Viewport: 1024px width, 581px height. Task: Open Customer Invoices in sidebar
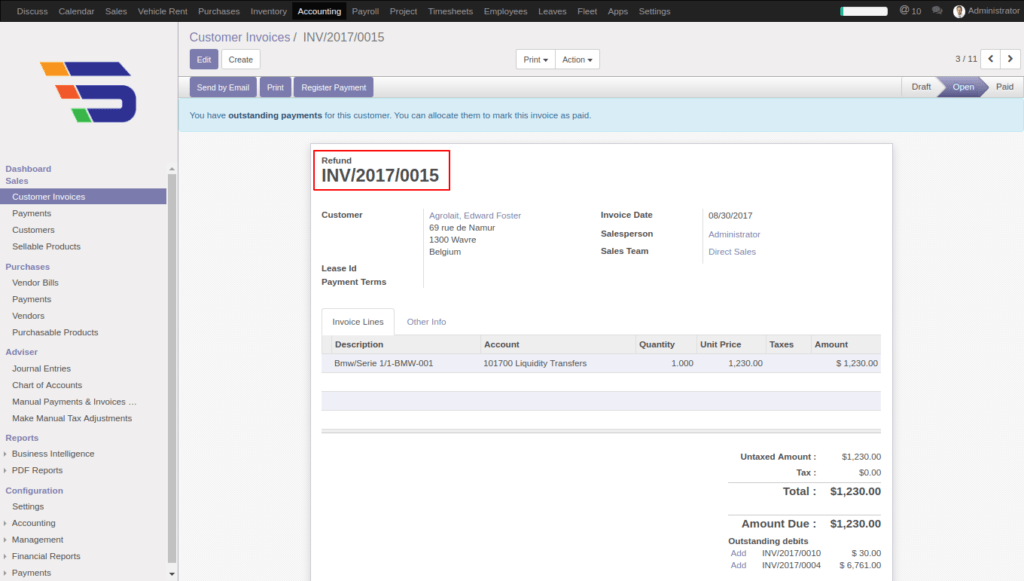(83, 196)
